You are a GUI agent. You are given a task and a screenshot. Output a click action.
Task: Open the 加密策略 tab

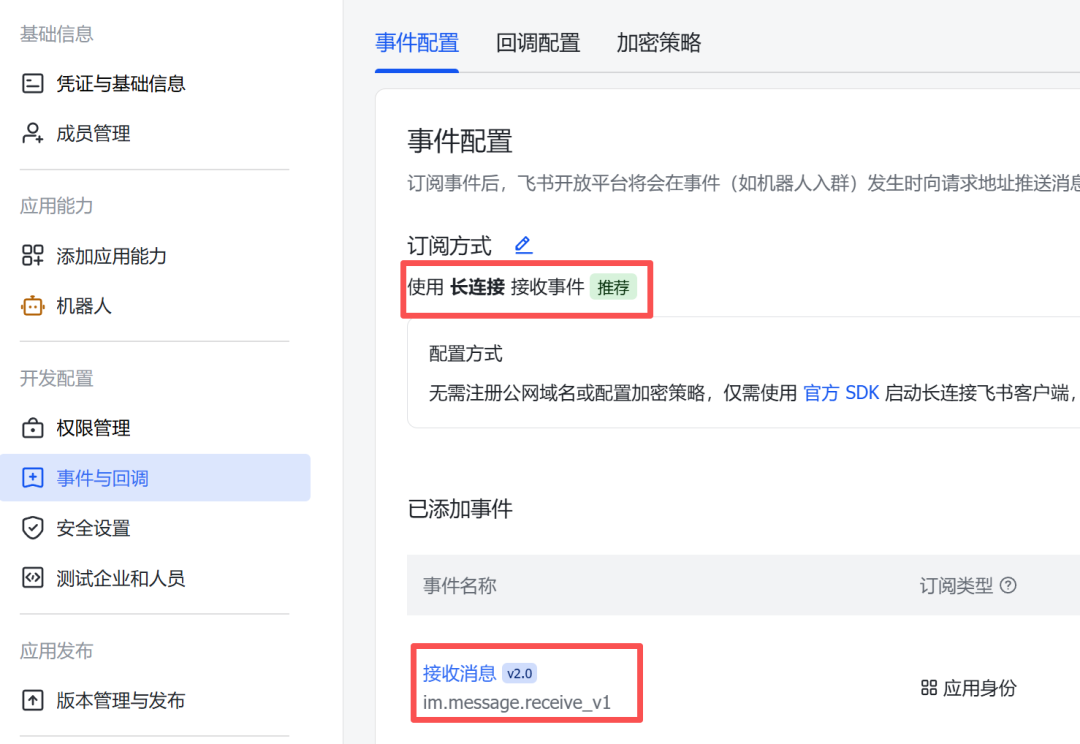(659, 44)
